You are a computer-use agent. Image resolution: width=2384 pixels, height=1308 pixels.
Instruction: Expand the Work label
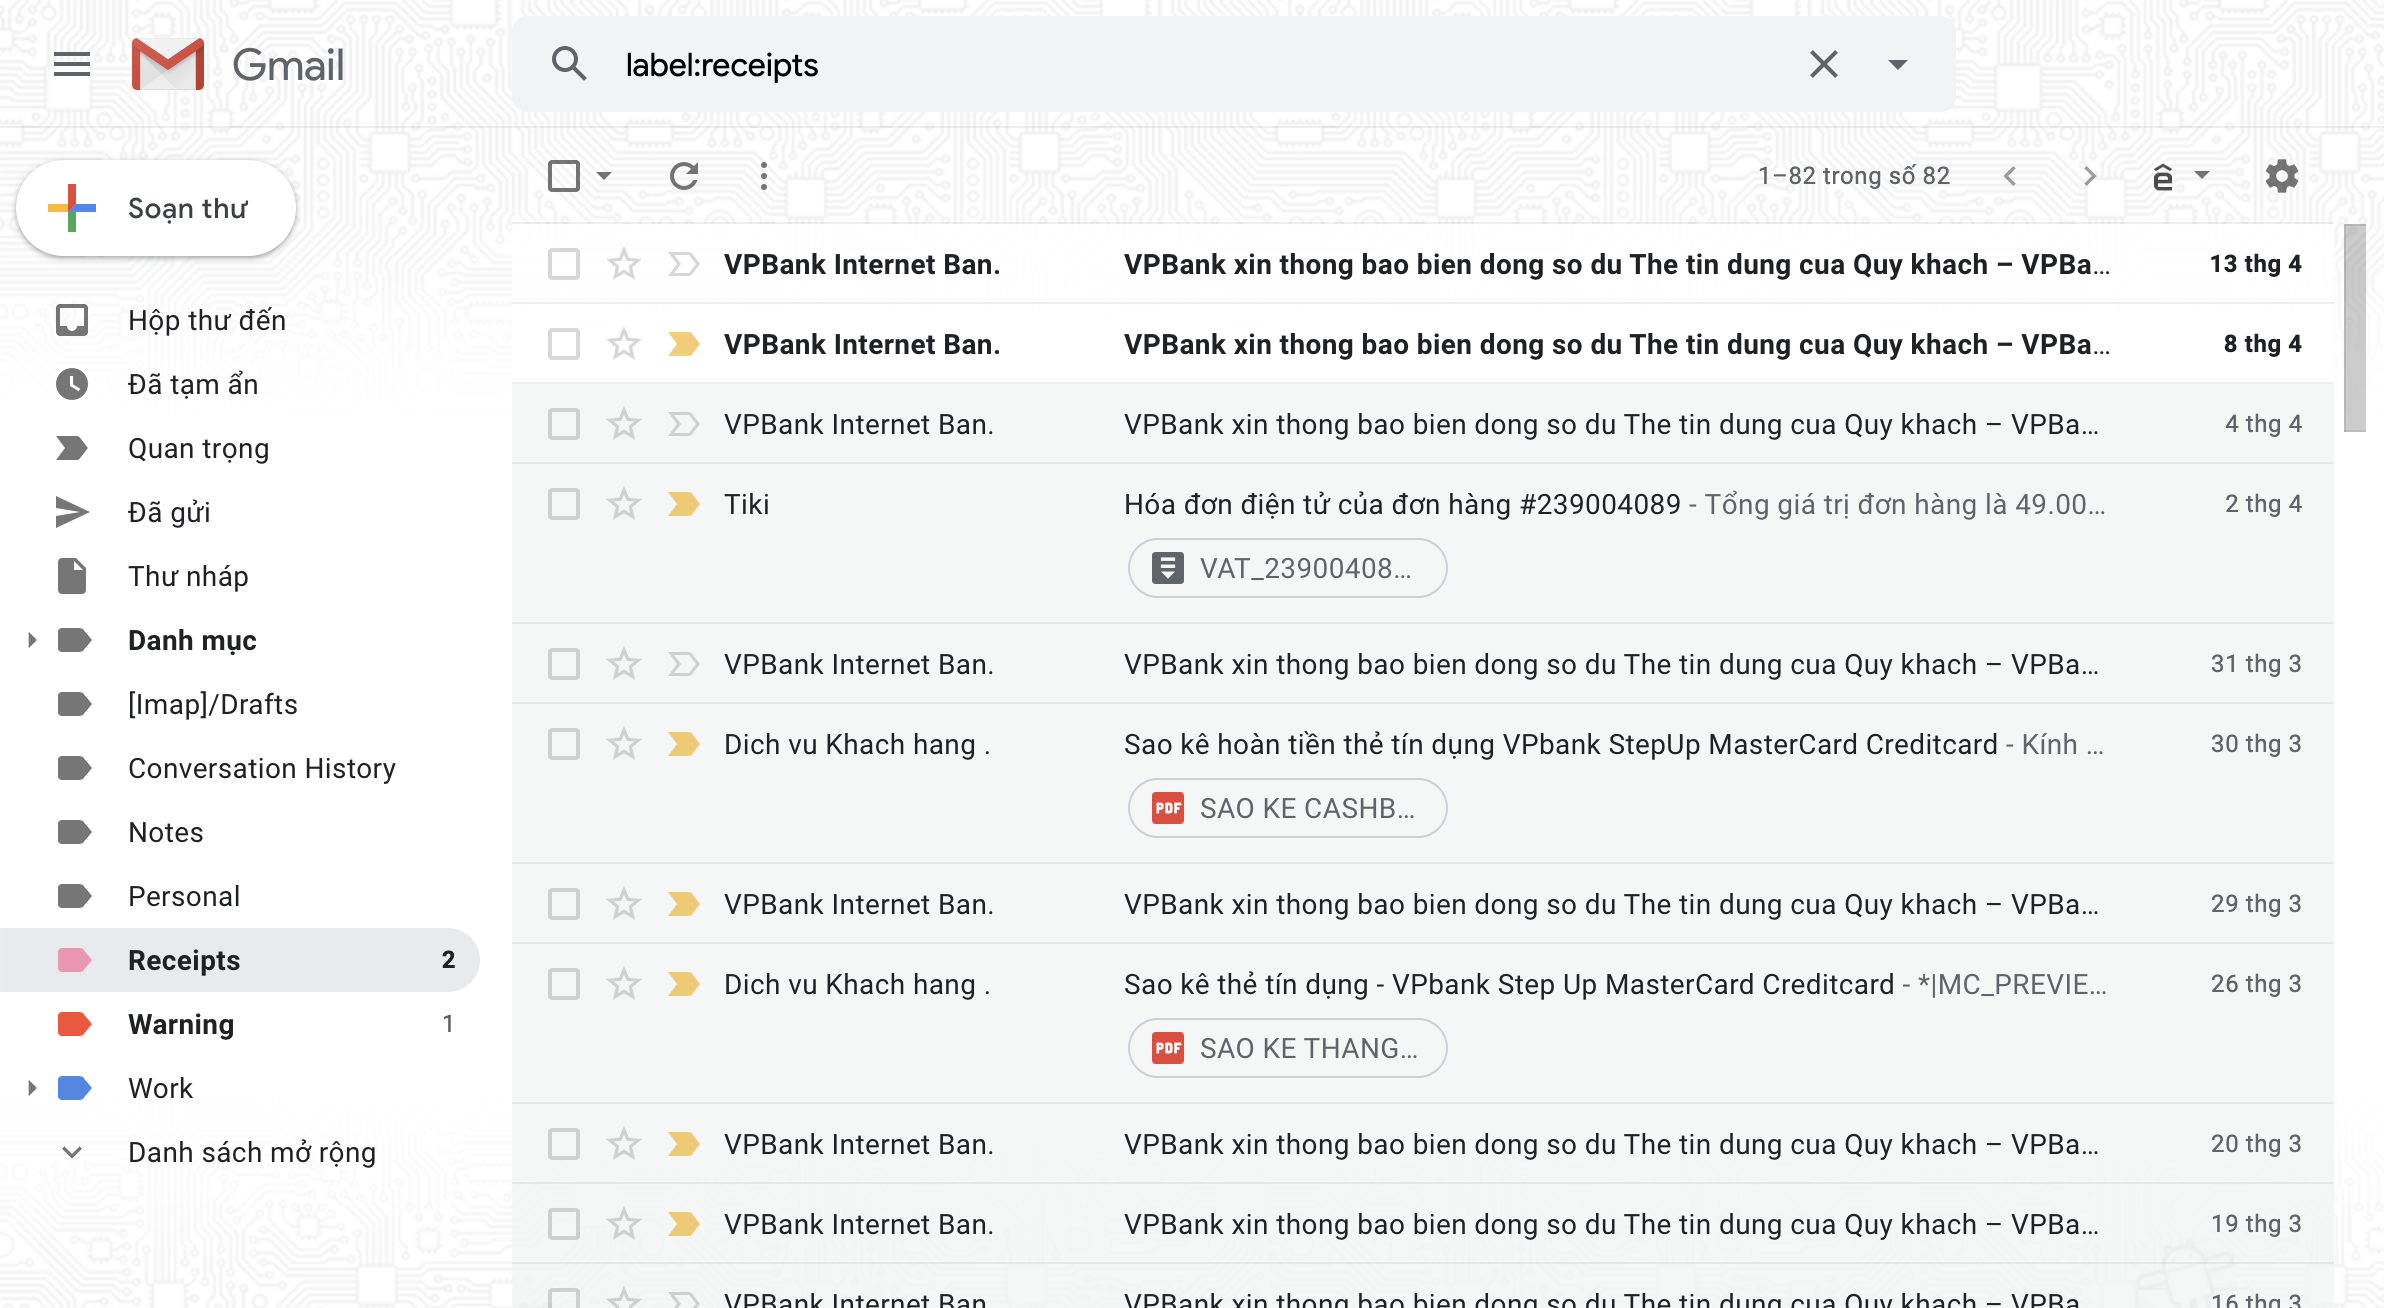30,1088
